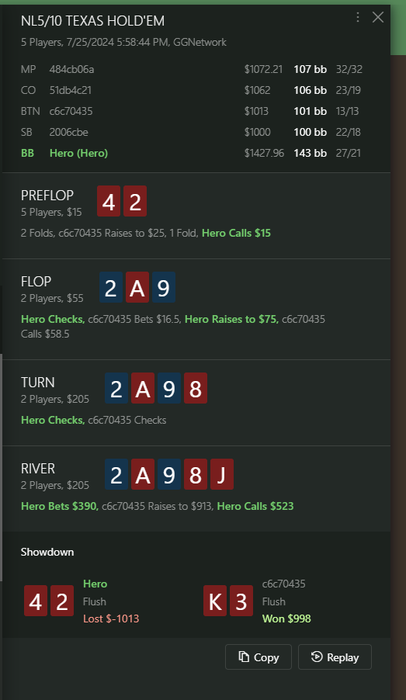The height and width of the screenshot is (700, 406).
Task: Click the Jack card on the river
Action: click(x=222, y=475)
